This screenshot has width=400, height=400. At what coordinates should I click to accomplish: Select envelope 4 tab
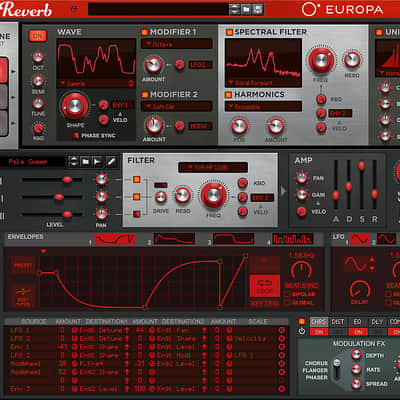point(292,239)
